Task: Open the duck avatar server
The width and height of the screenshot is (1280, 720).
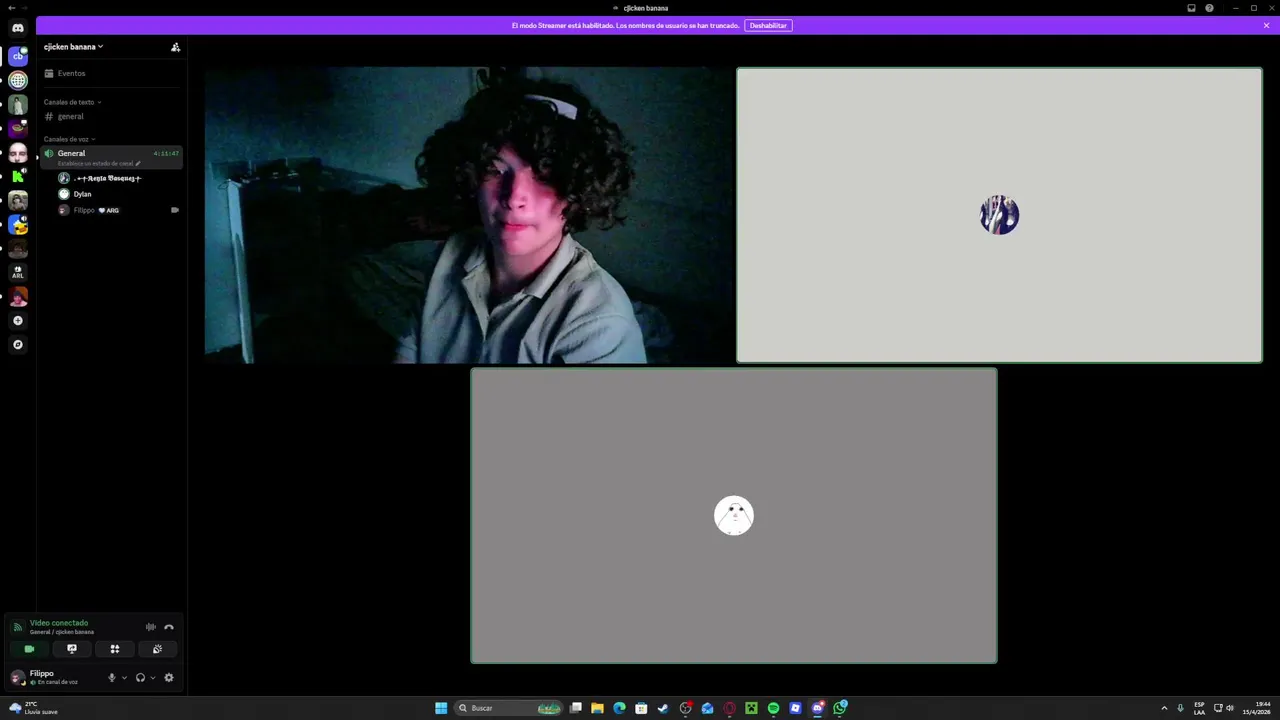Action: (18, 224)
